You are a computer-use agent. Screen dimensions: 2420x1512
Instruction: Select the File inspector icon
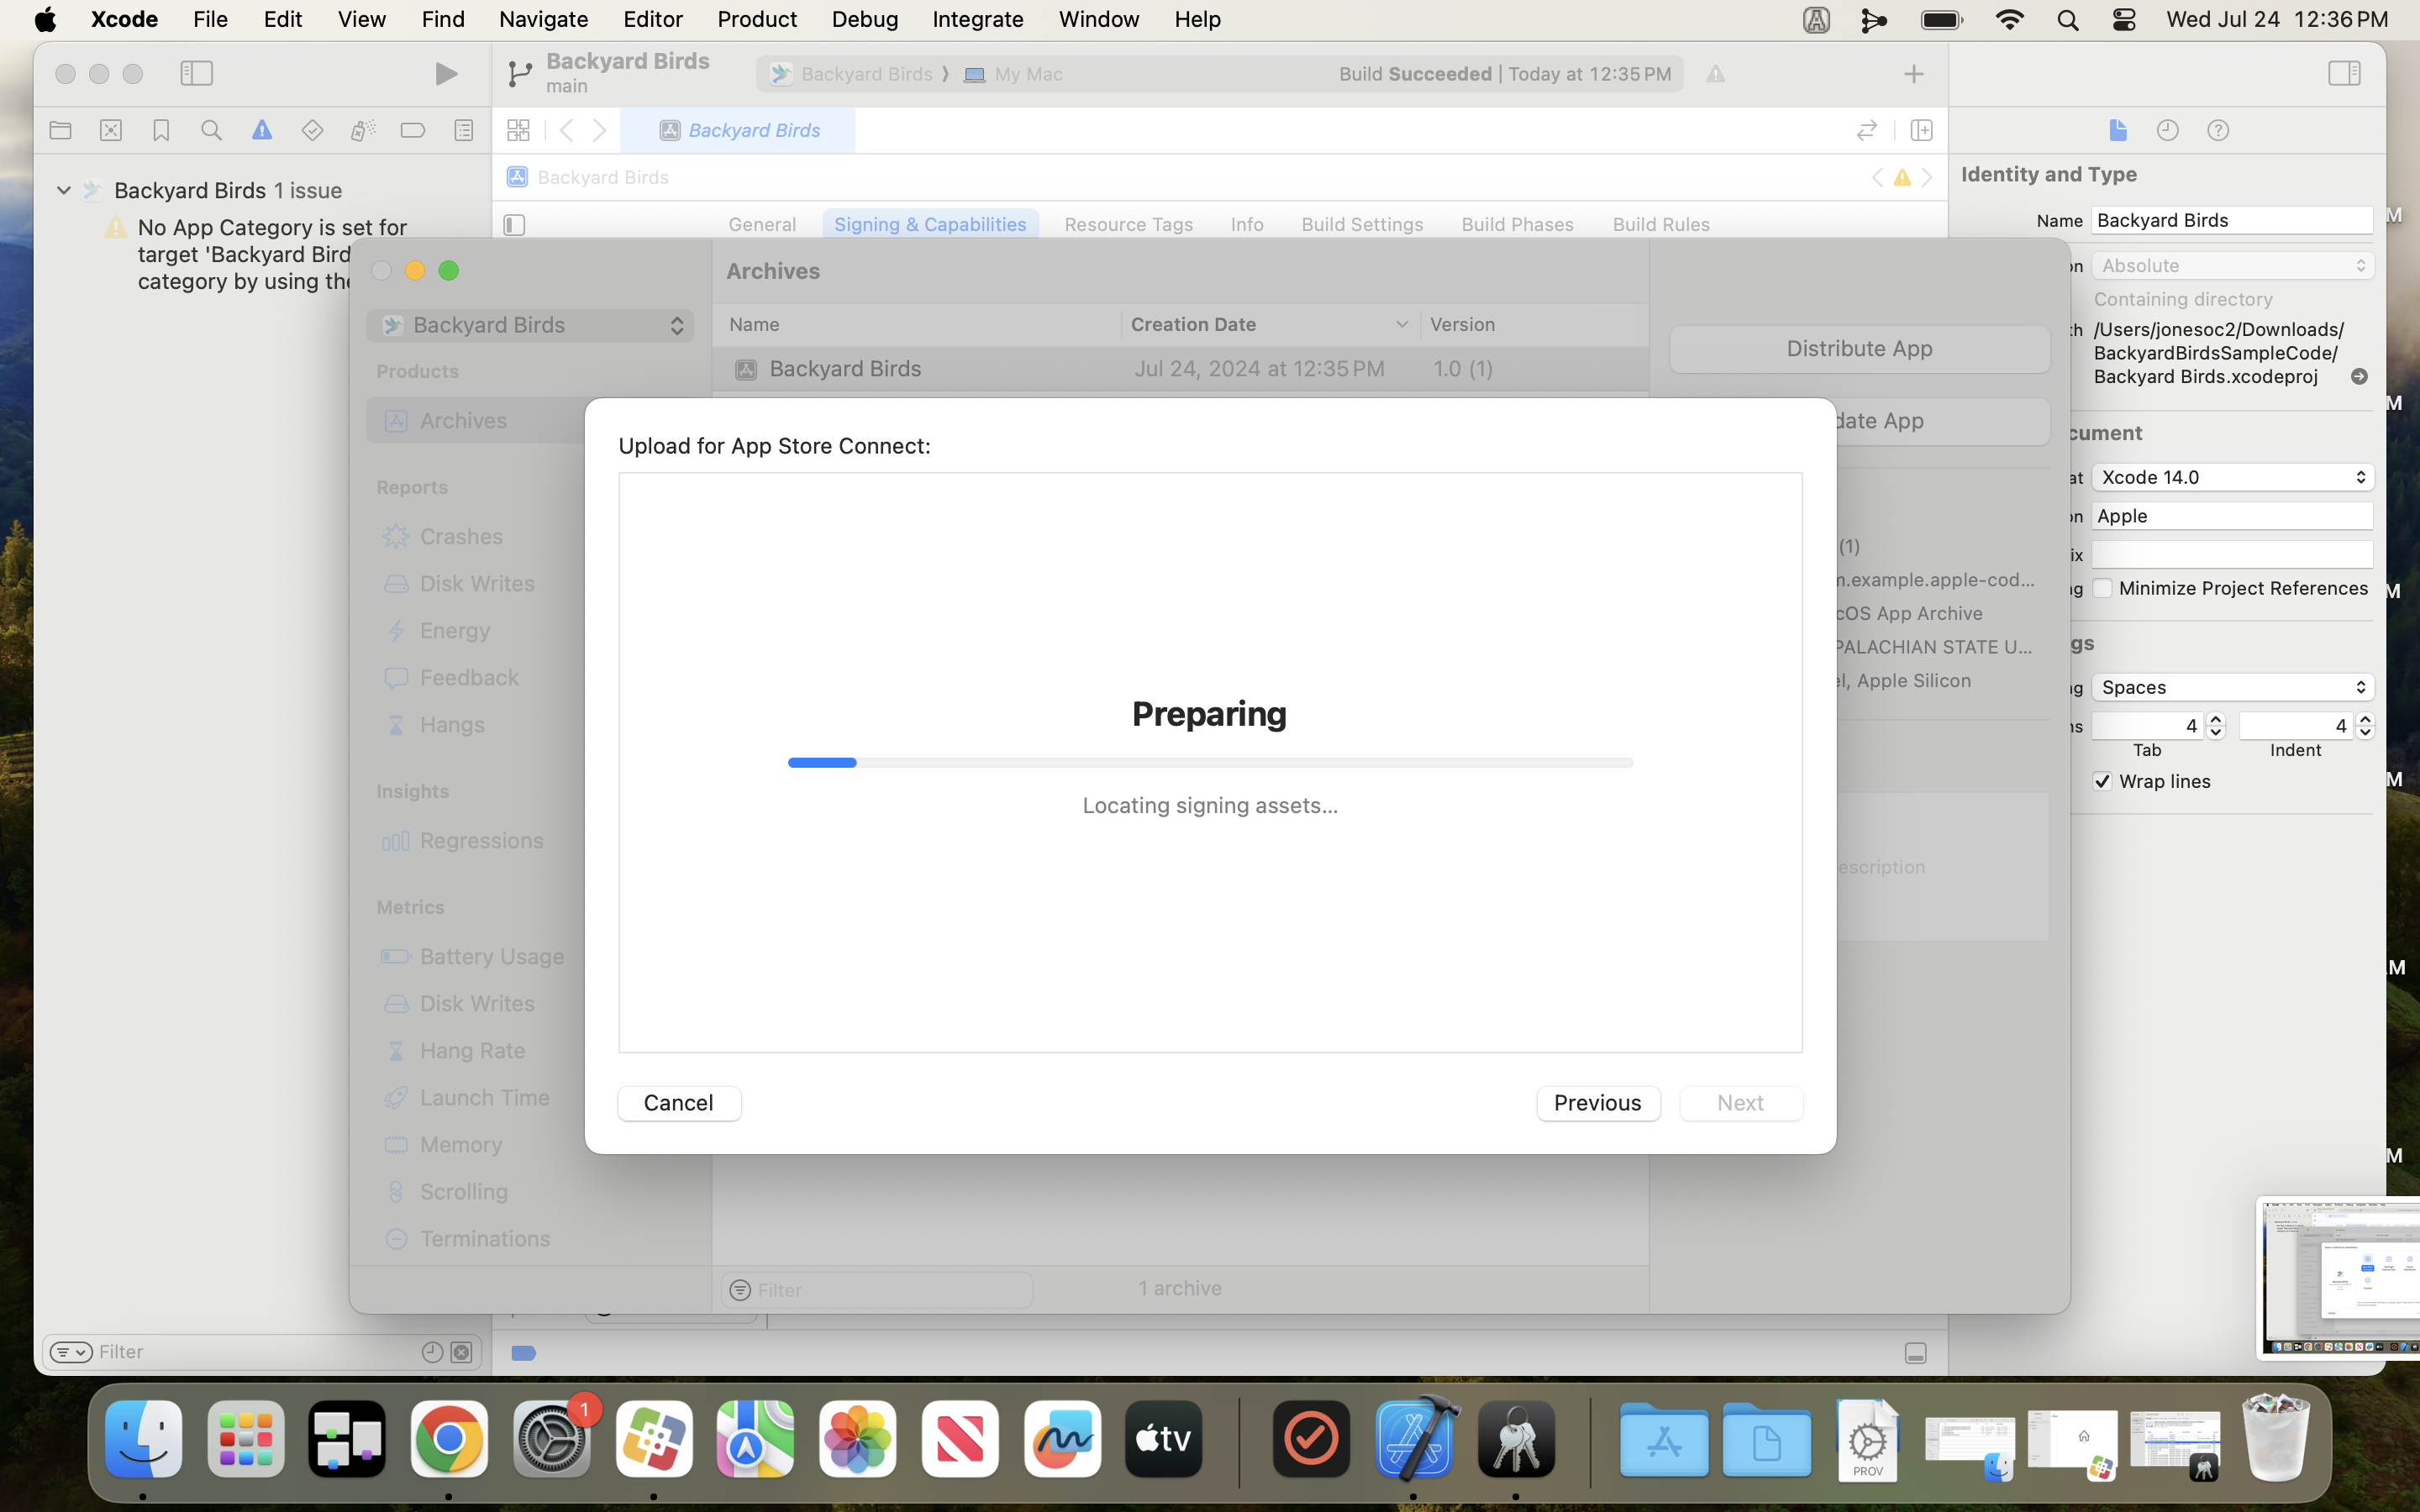(x=2117, y=130)
